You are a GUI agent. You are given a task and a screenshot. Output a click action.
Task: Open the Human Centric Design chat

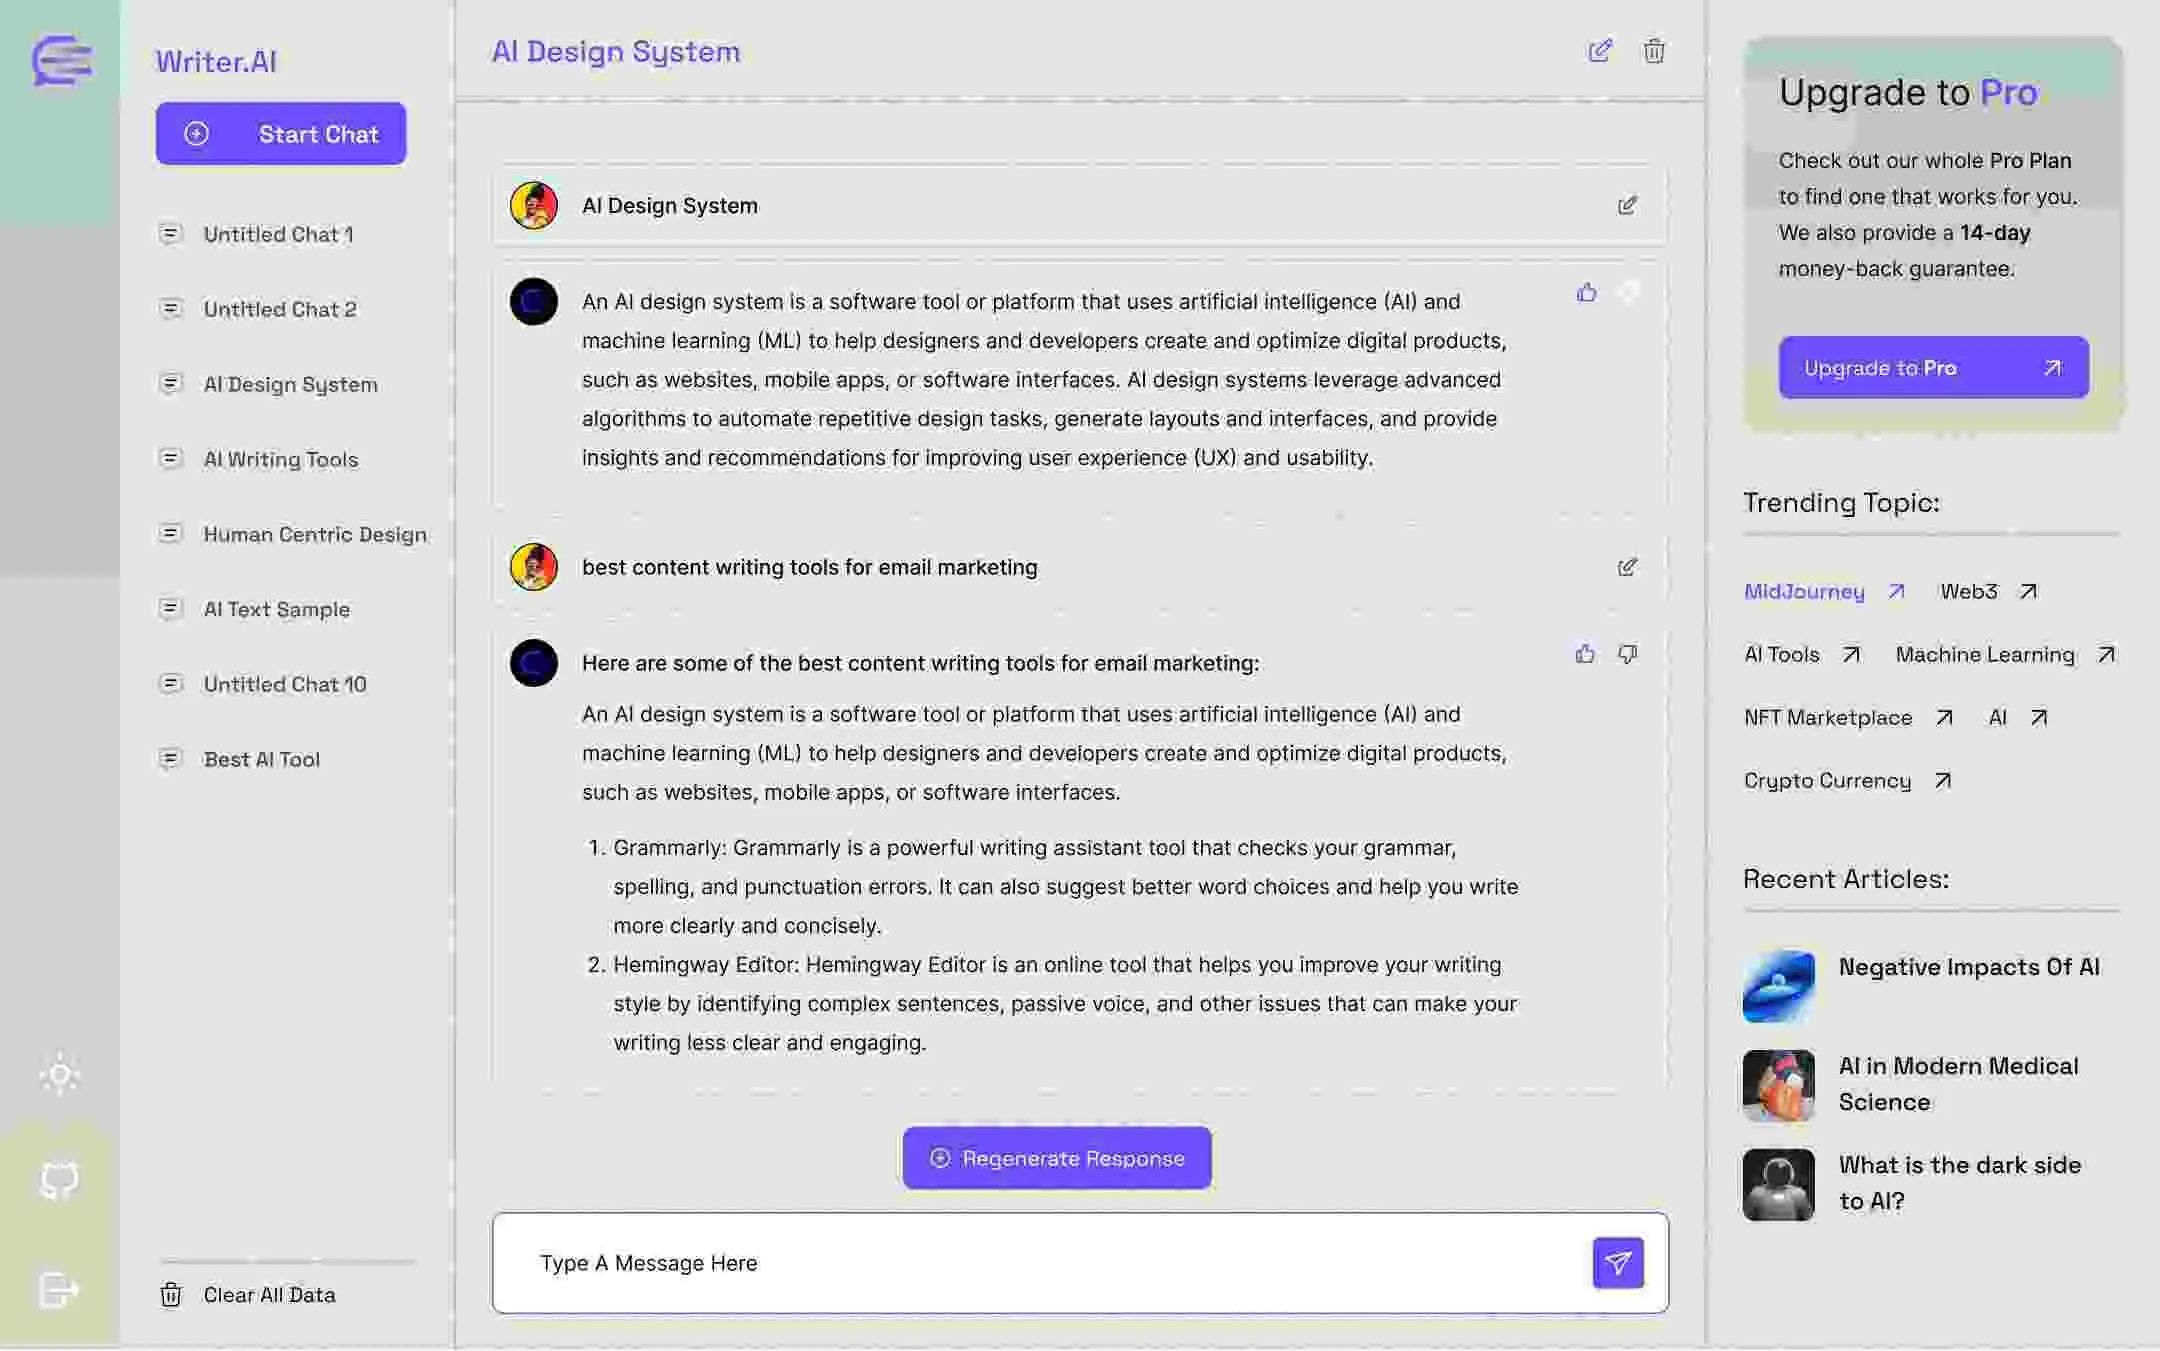315,534
